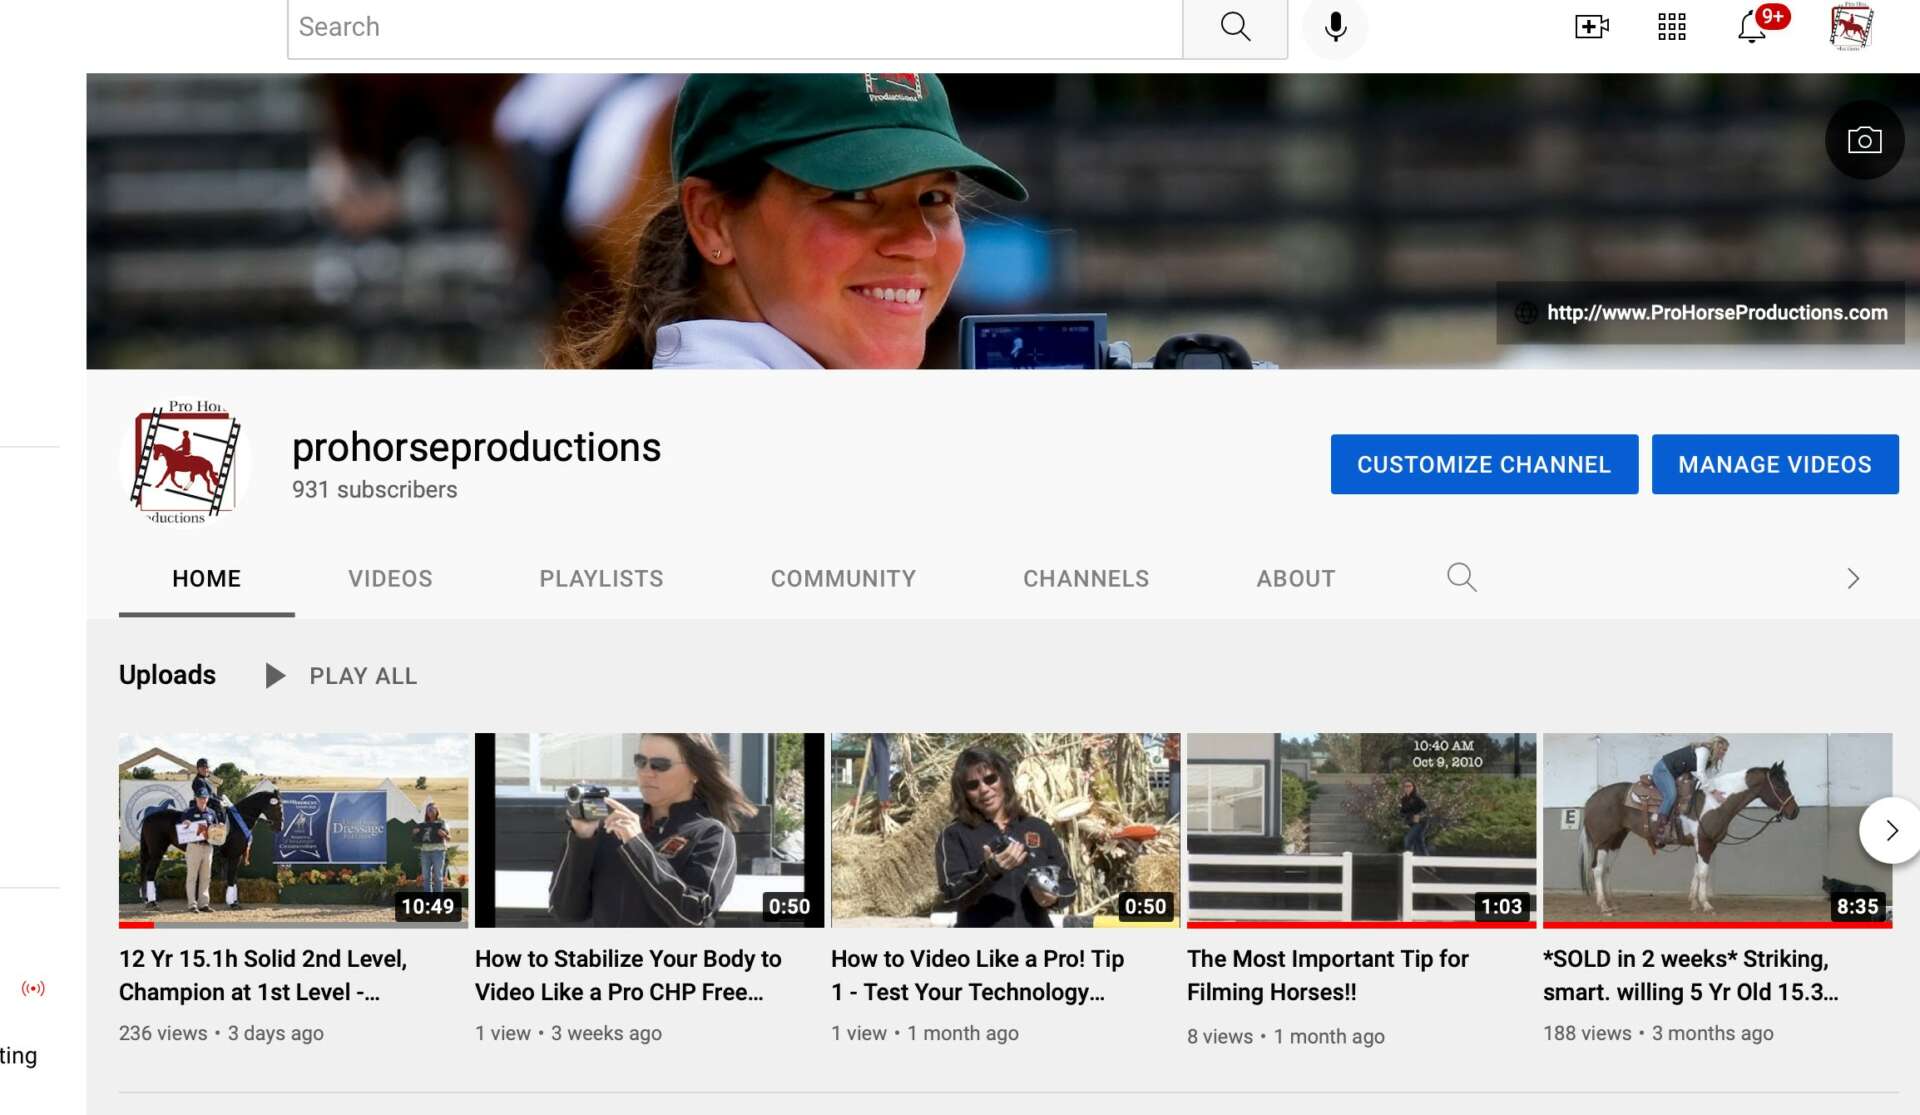The image size is (1920, 1115).
Task: Click inside the Search input field
Action: (x=735, y=27)
